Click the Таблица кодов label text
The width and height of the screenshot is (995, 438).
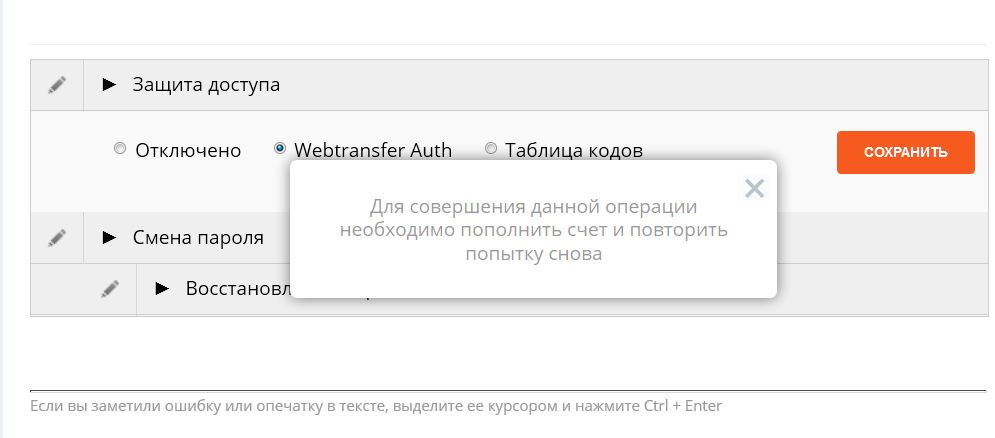pos(574,151)
